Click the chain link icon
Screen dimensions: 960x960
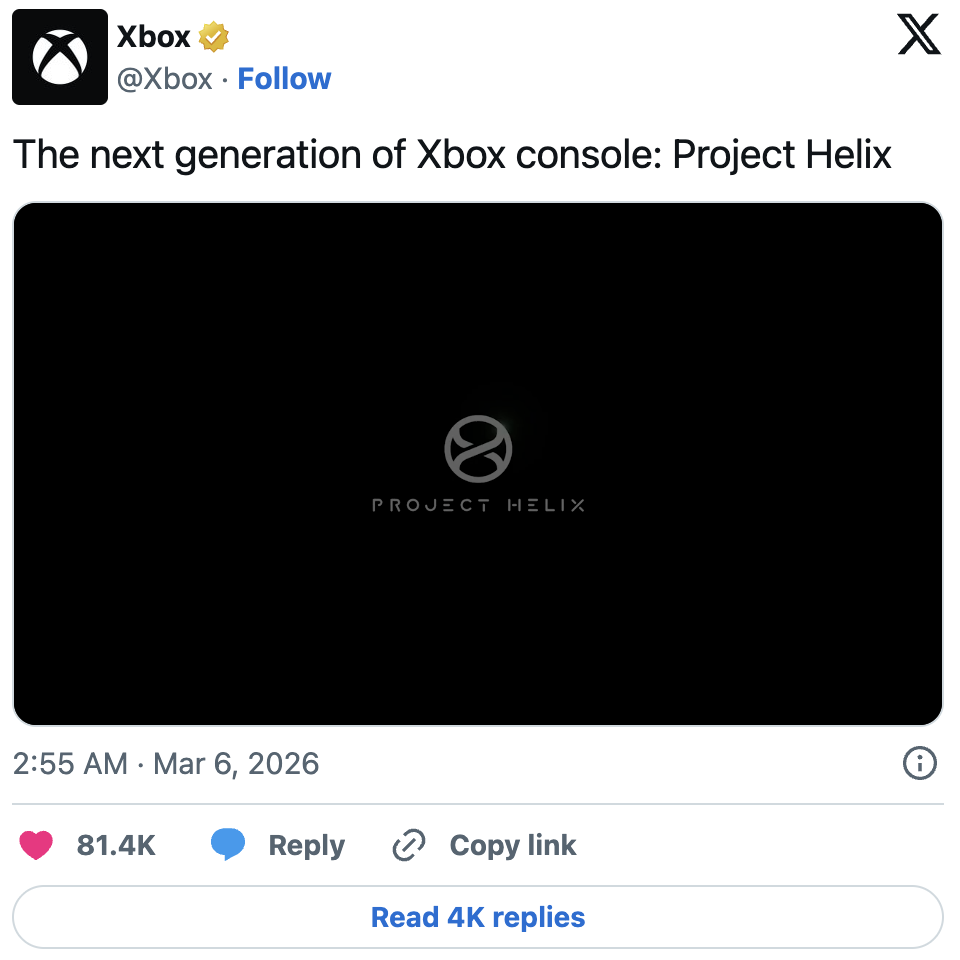[409, 845]
